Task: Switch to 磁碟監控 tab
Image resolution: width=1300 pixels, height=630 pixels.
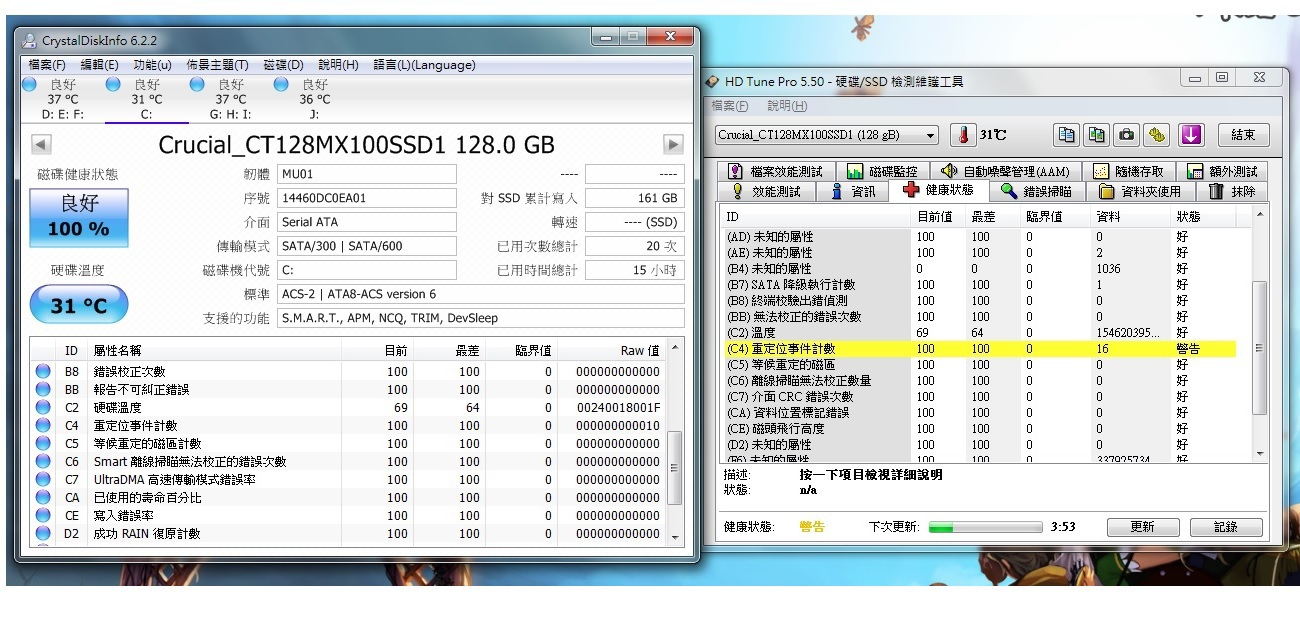Action: coord(881,171)
